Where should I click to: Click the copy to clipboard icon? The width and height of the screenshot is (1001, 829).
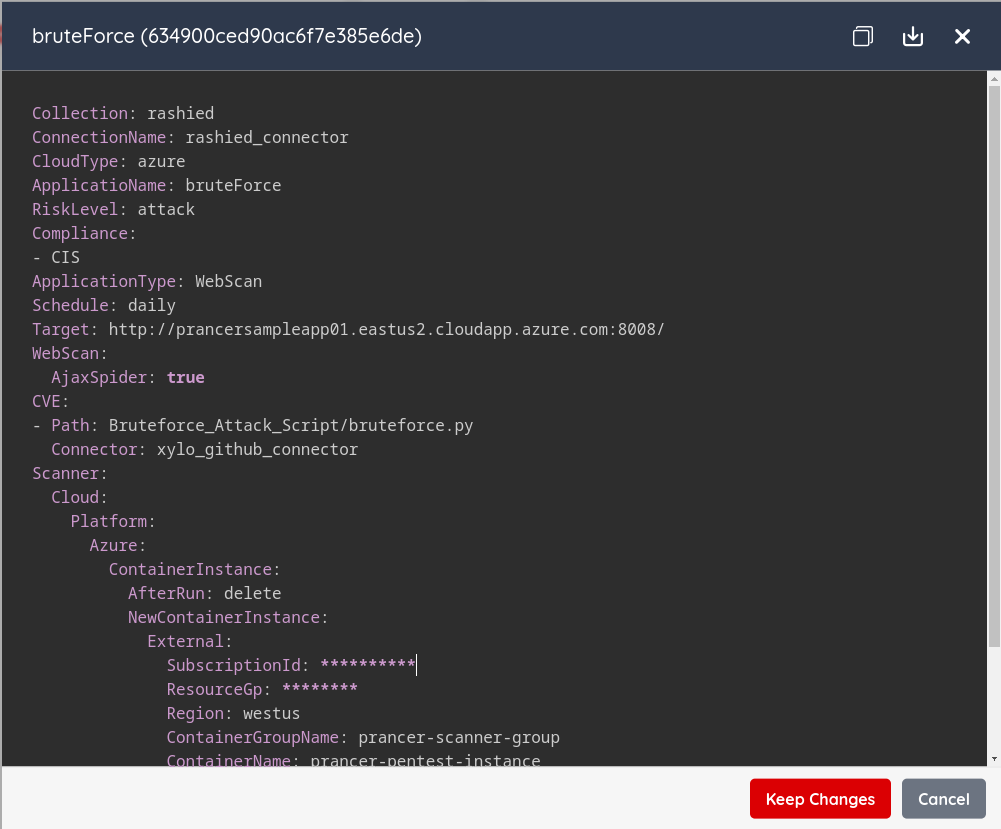862,36
